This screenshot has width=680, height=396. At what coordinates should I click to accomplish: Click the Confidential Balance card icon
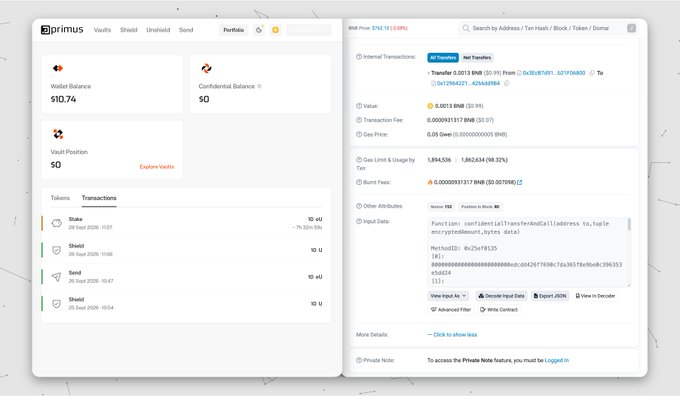pyautogui.click(x=206, y=68)
